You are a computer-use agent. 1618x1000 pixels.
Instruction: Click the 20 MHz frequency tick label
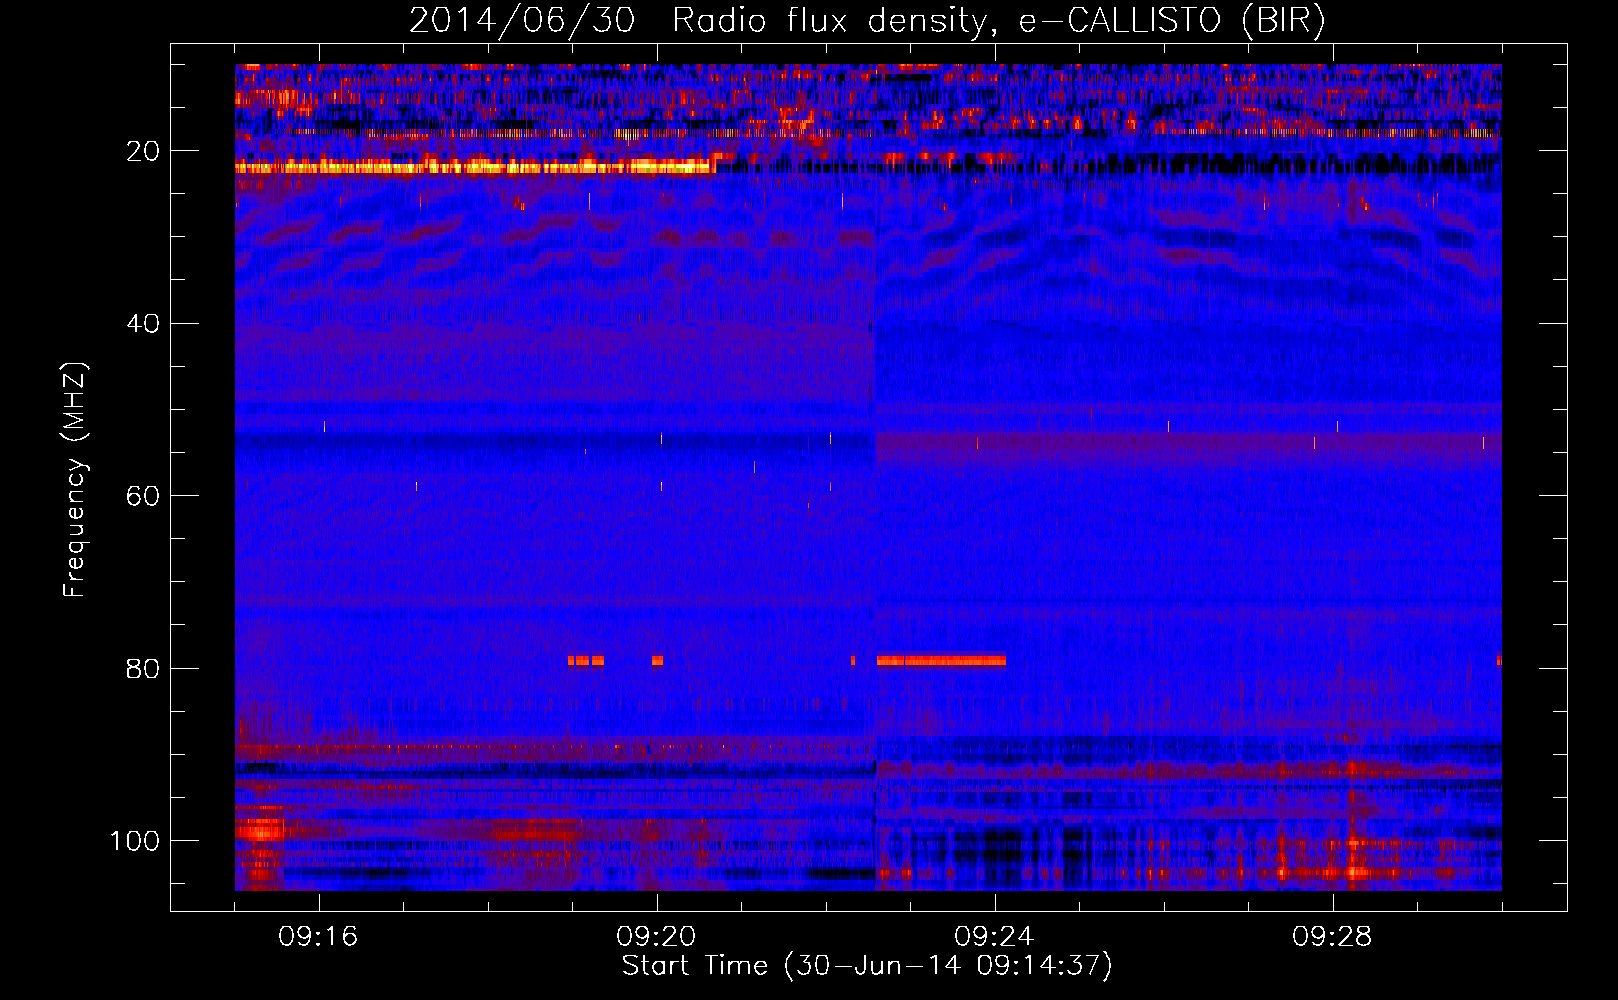click(x=143, y=151)
